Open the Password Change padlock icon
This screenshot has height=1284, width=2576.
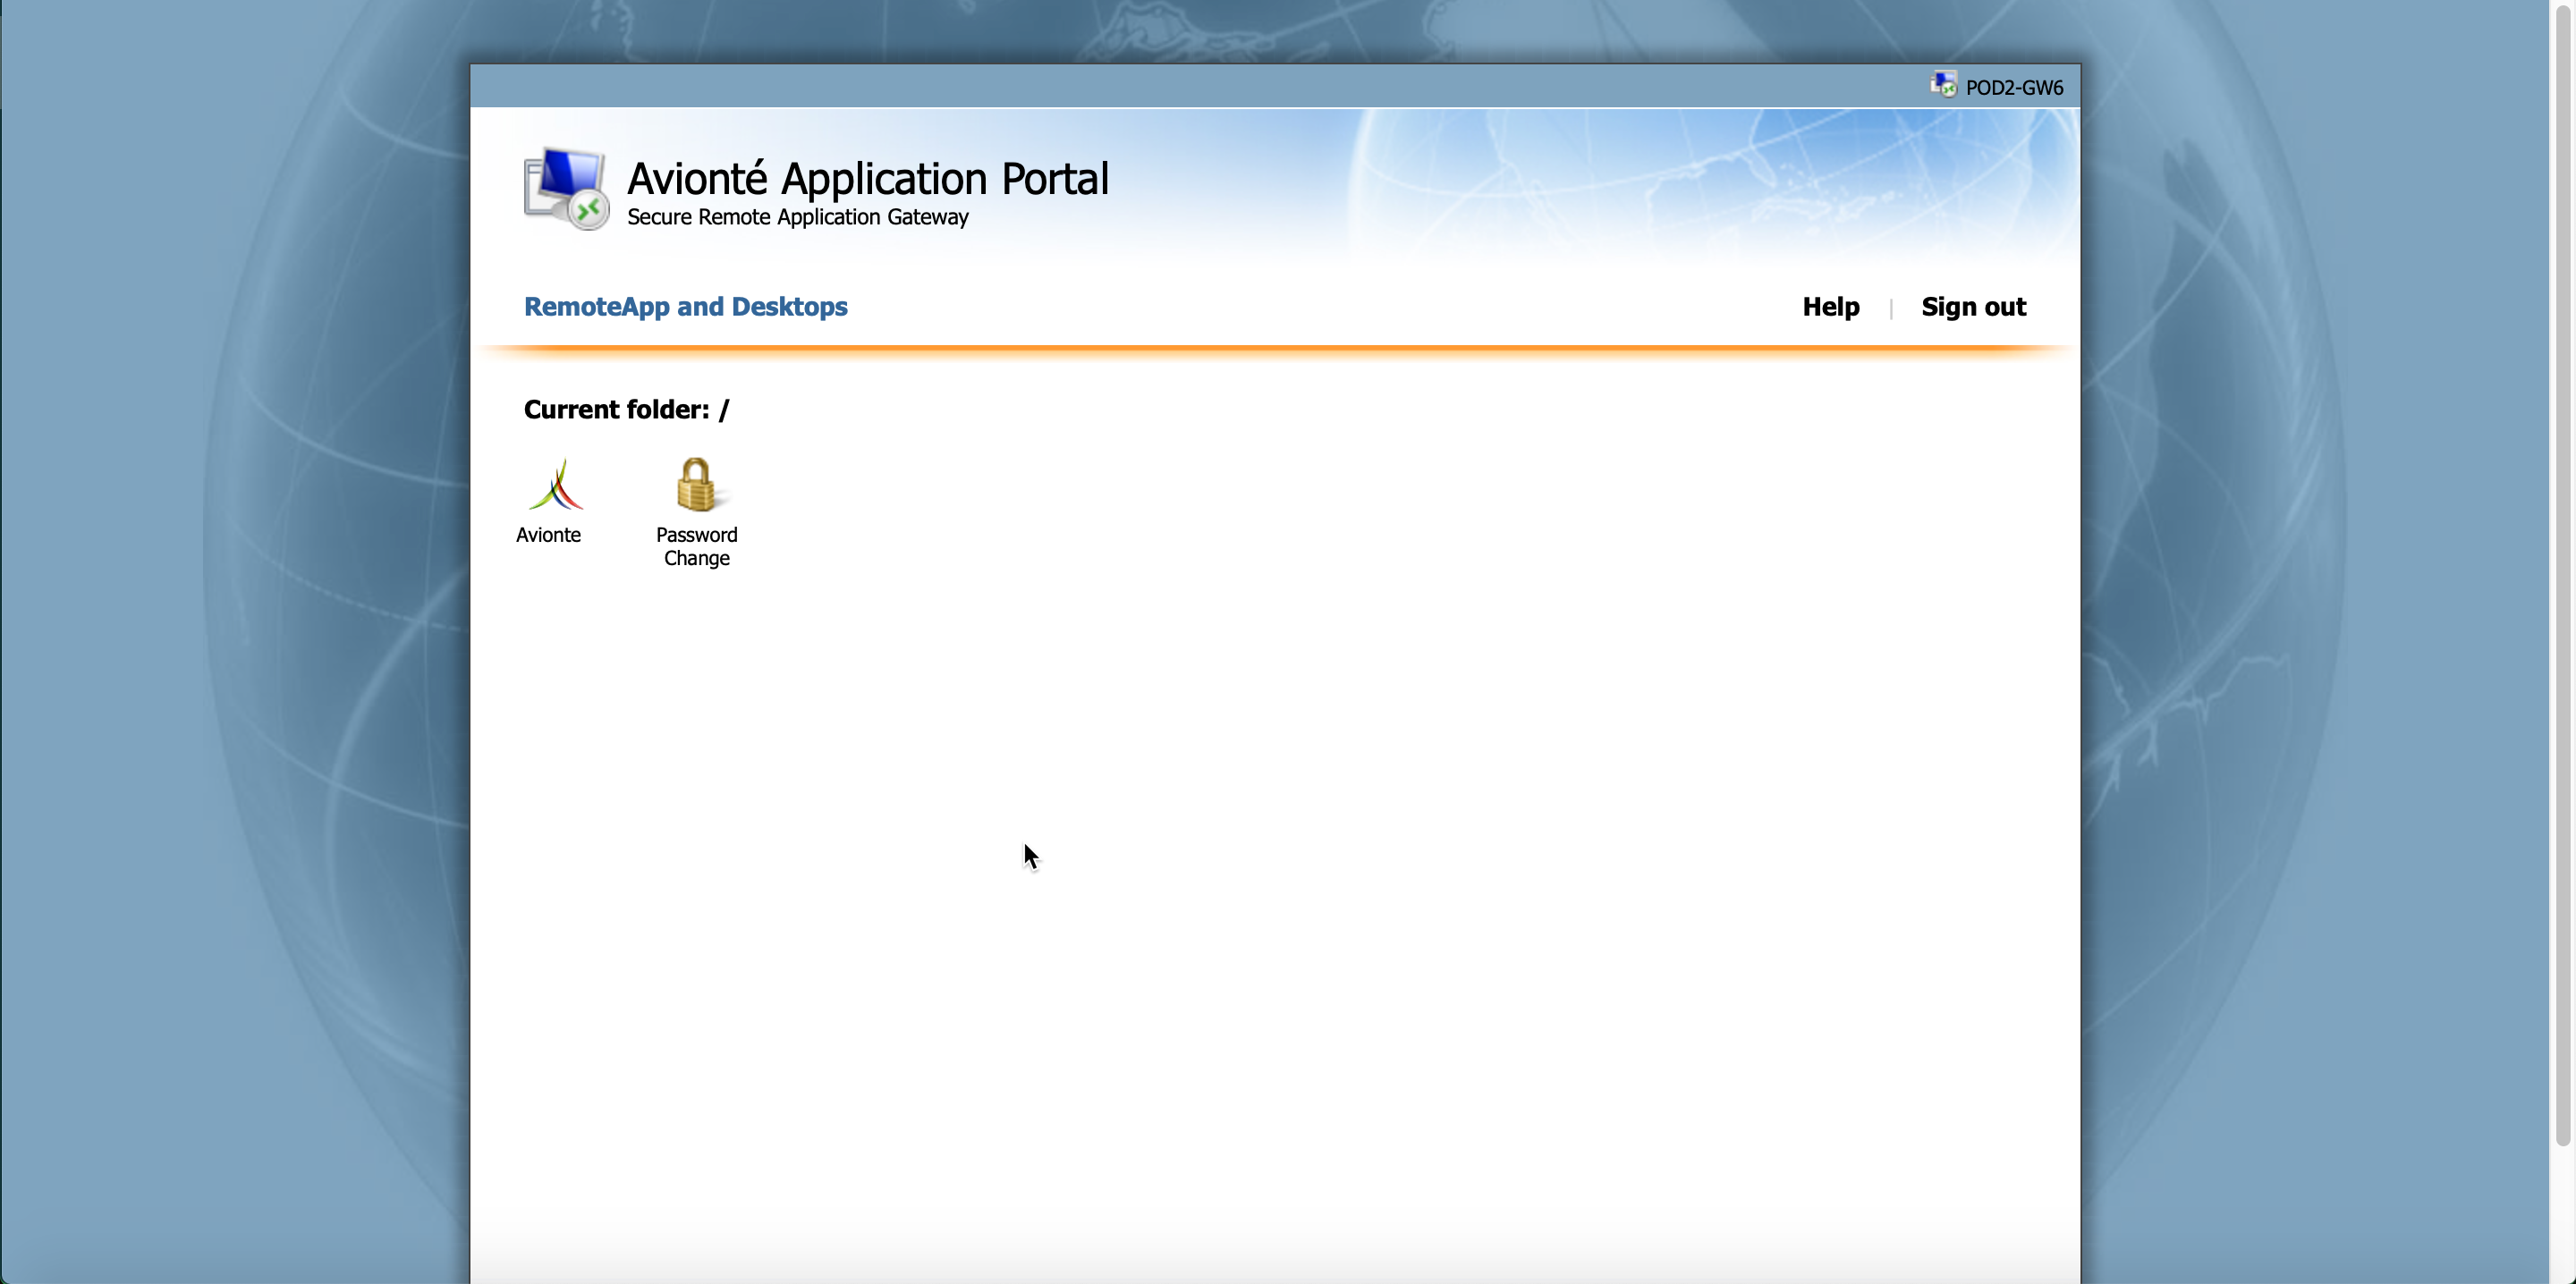(x=696, y=485)
